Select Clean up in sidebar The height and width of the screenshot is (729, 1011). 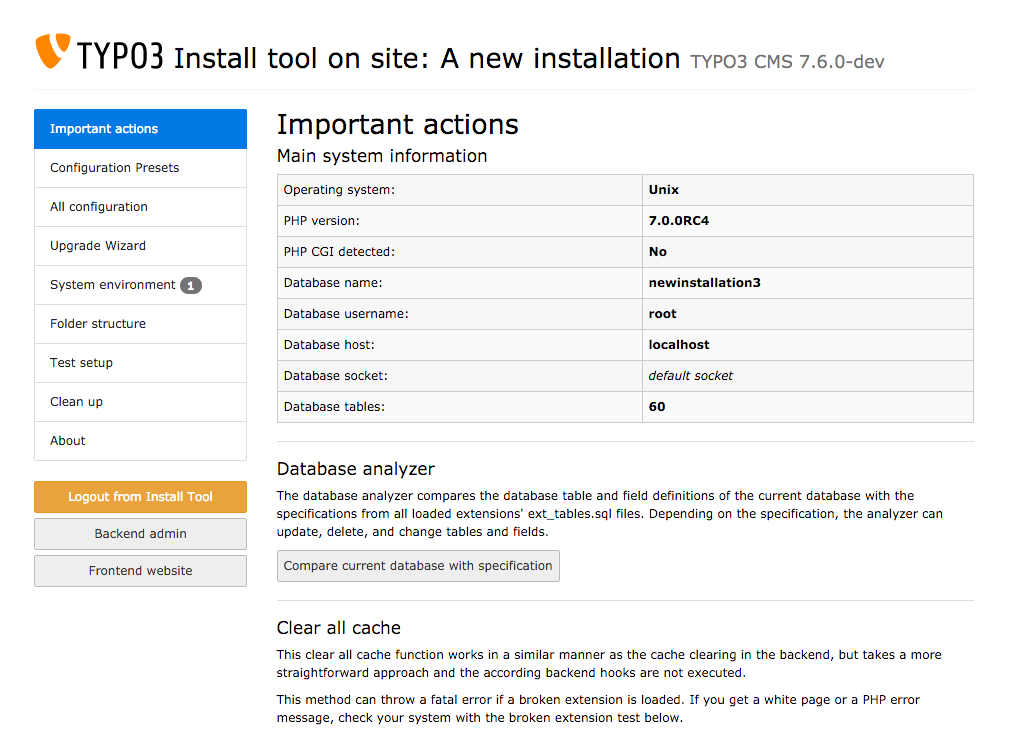140,402
